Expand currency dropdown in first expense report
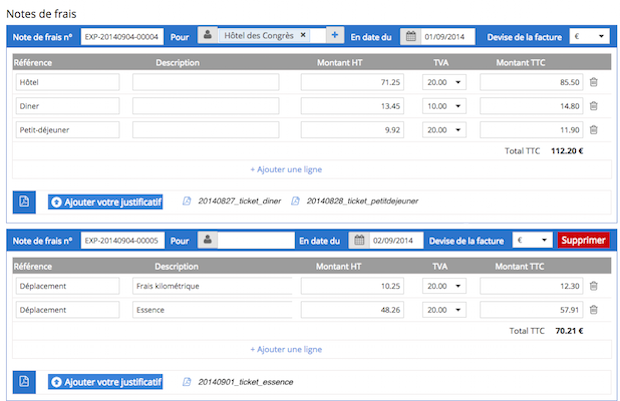 tap(589, 36)
